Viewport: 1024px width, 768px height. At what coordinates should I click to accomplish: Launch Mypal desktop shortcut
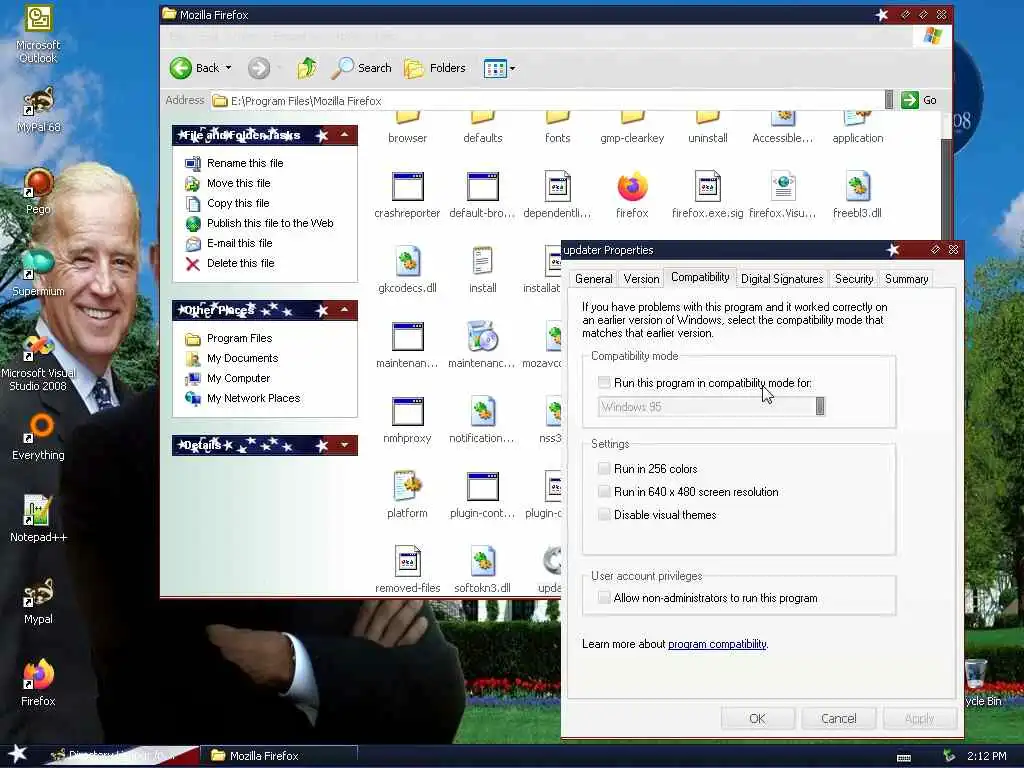[x=38, y=601]
